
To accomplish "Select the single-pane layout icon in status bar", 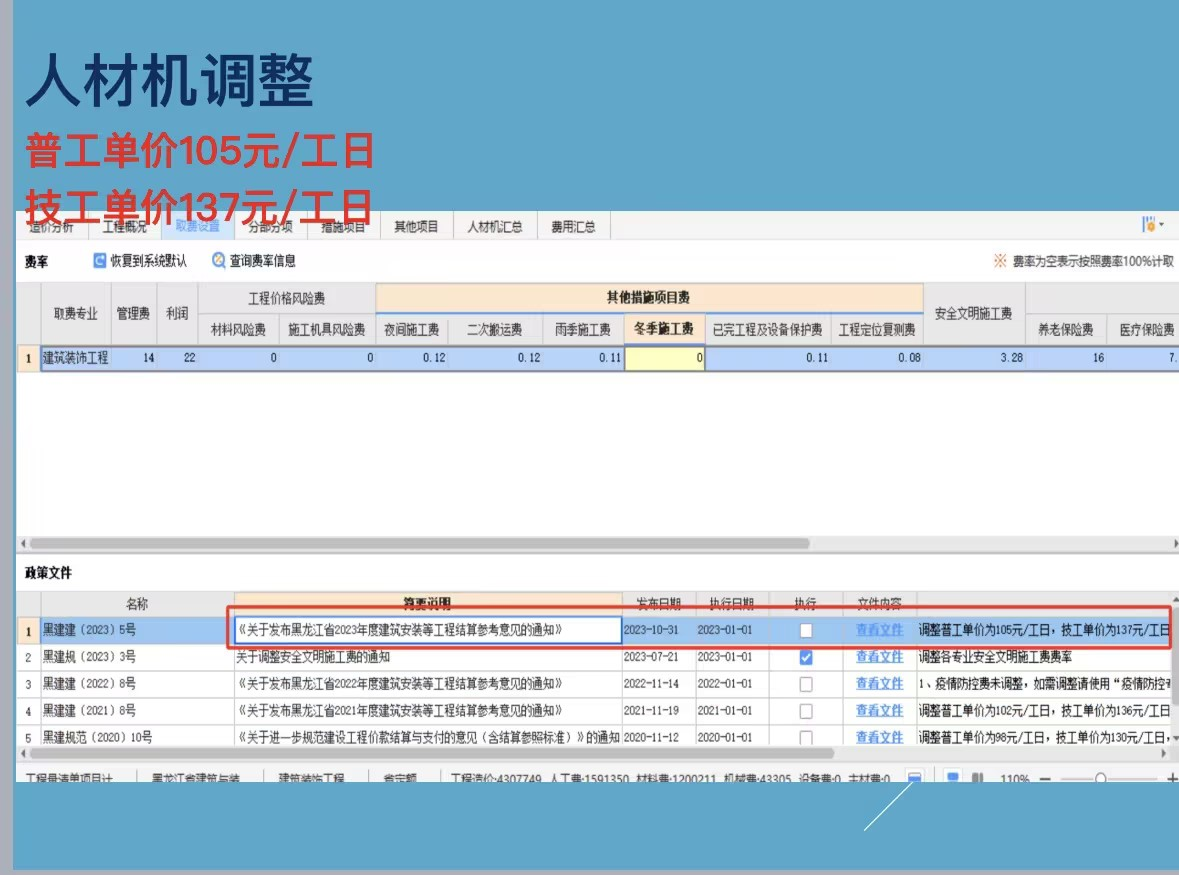I will 953,778.
